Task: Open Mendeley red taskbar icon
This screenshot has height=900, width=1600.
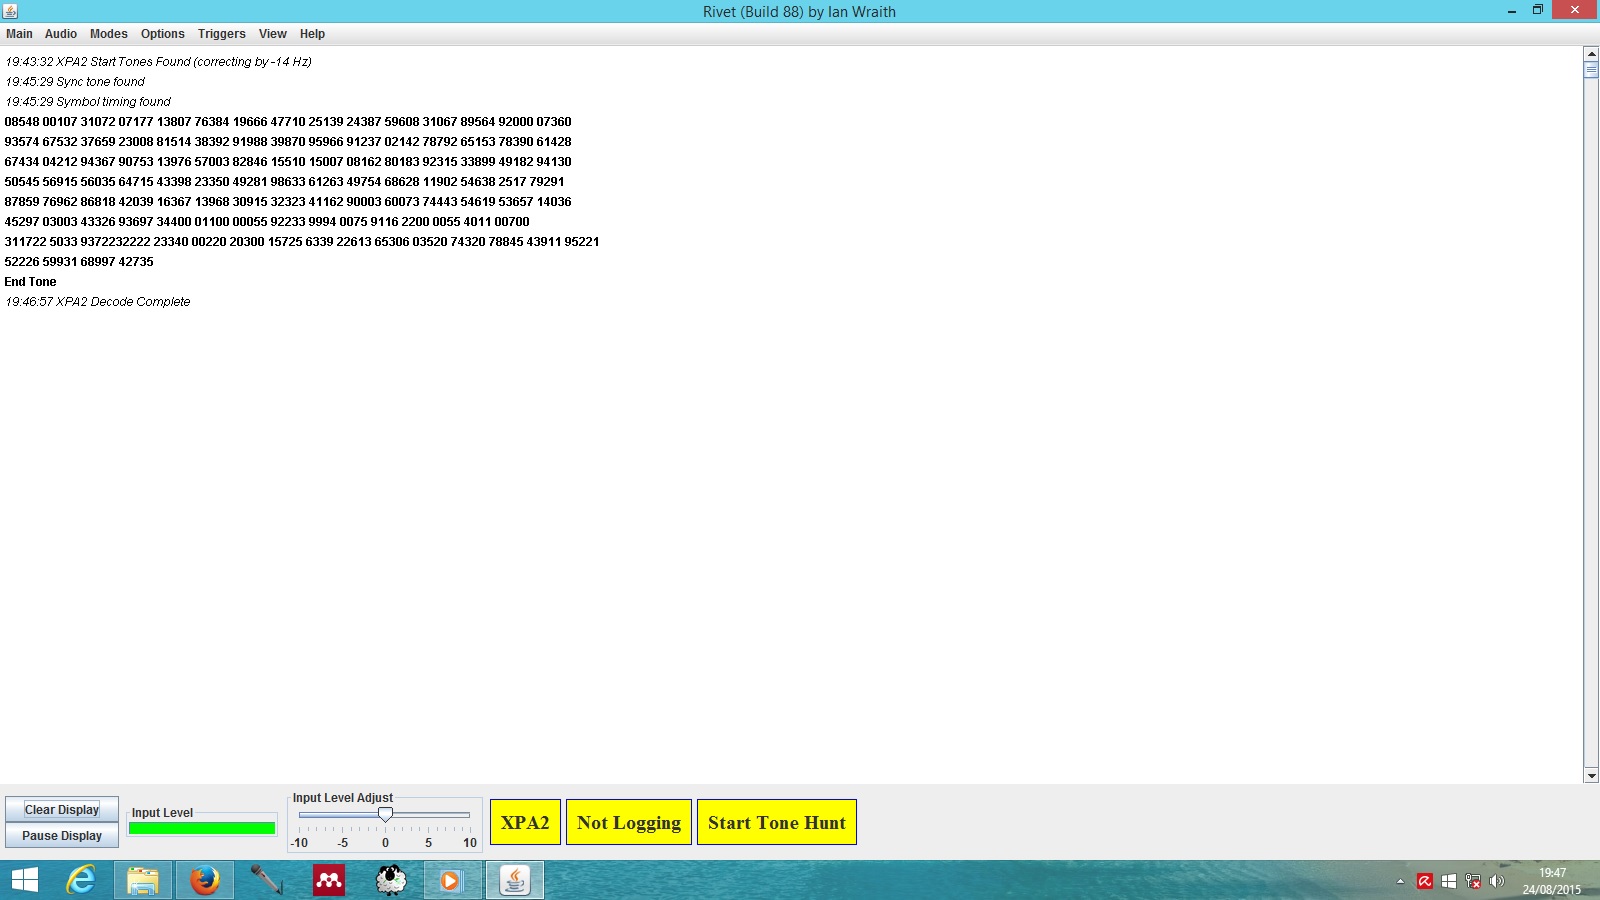Action: pos(328,880)
